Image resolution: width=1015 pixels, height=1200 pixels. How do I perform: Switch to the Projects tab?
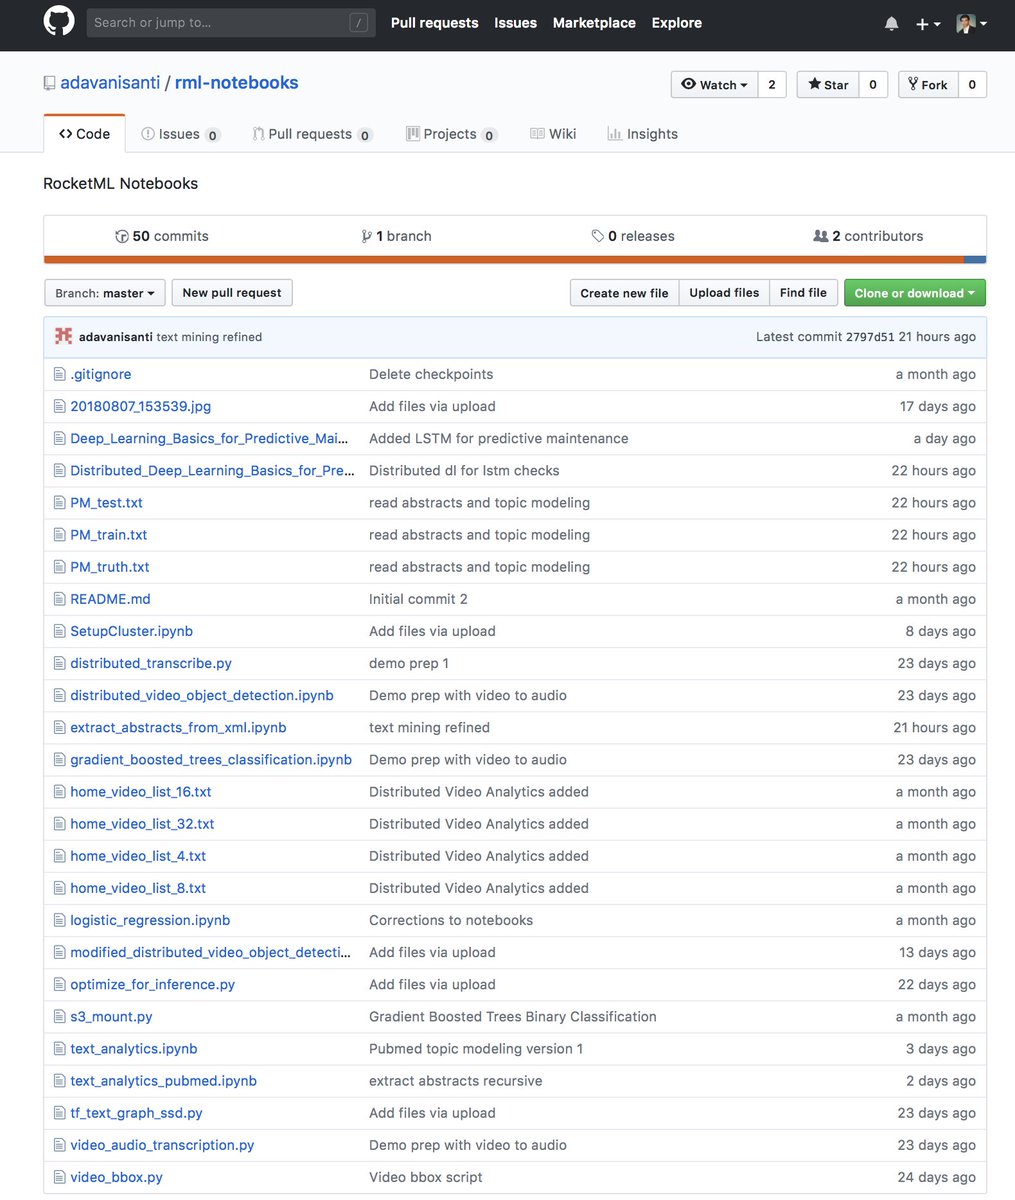[451, 134]
